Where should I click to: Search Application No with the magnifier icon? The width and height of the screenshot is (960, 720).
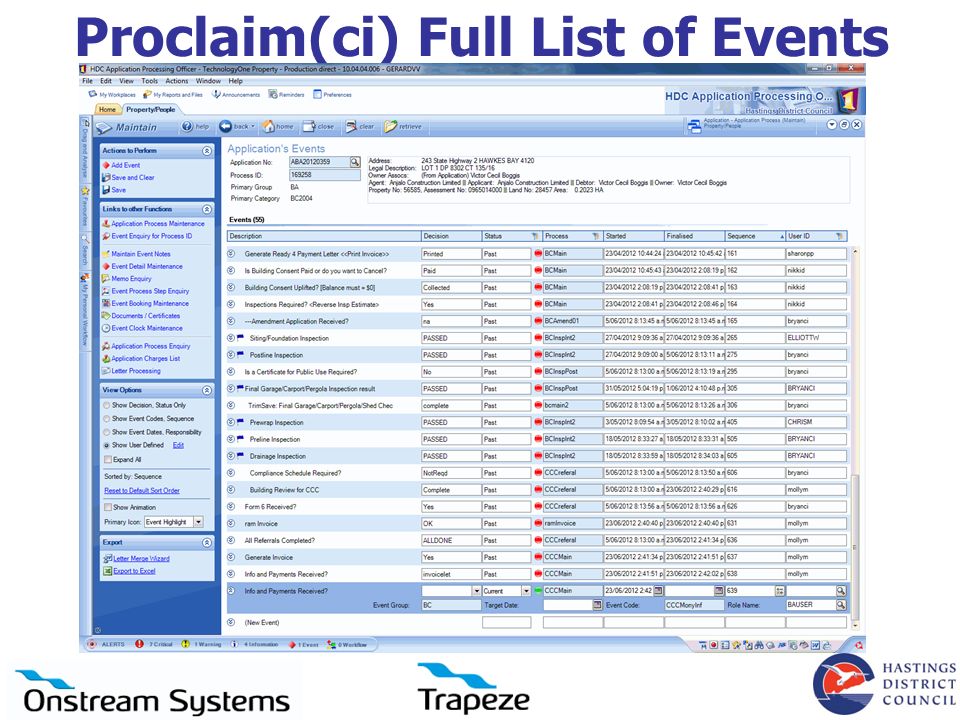(x=354, y=162)
